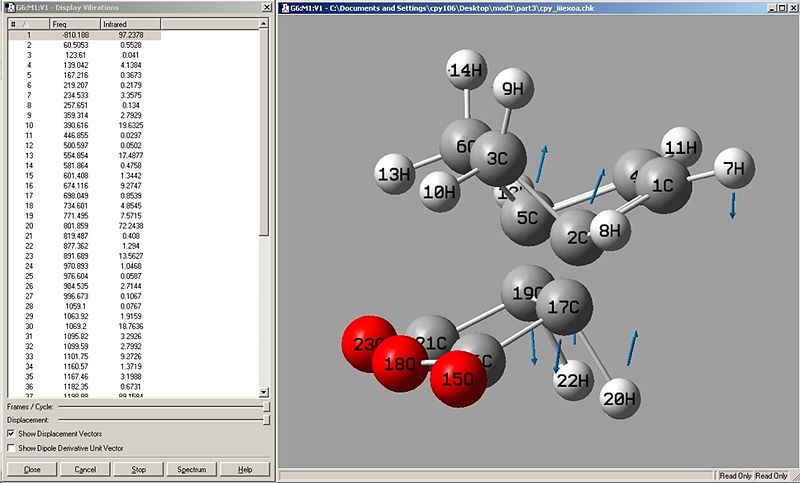Minimize the molecule viewer window

tap(771, 8)
